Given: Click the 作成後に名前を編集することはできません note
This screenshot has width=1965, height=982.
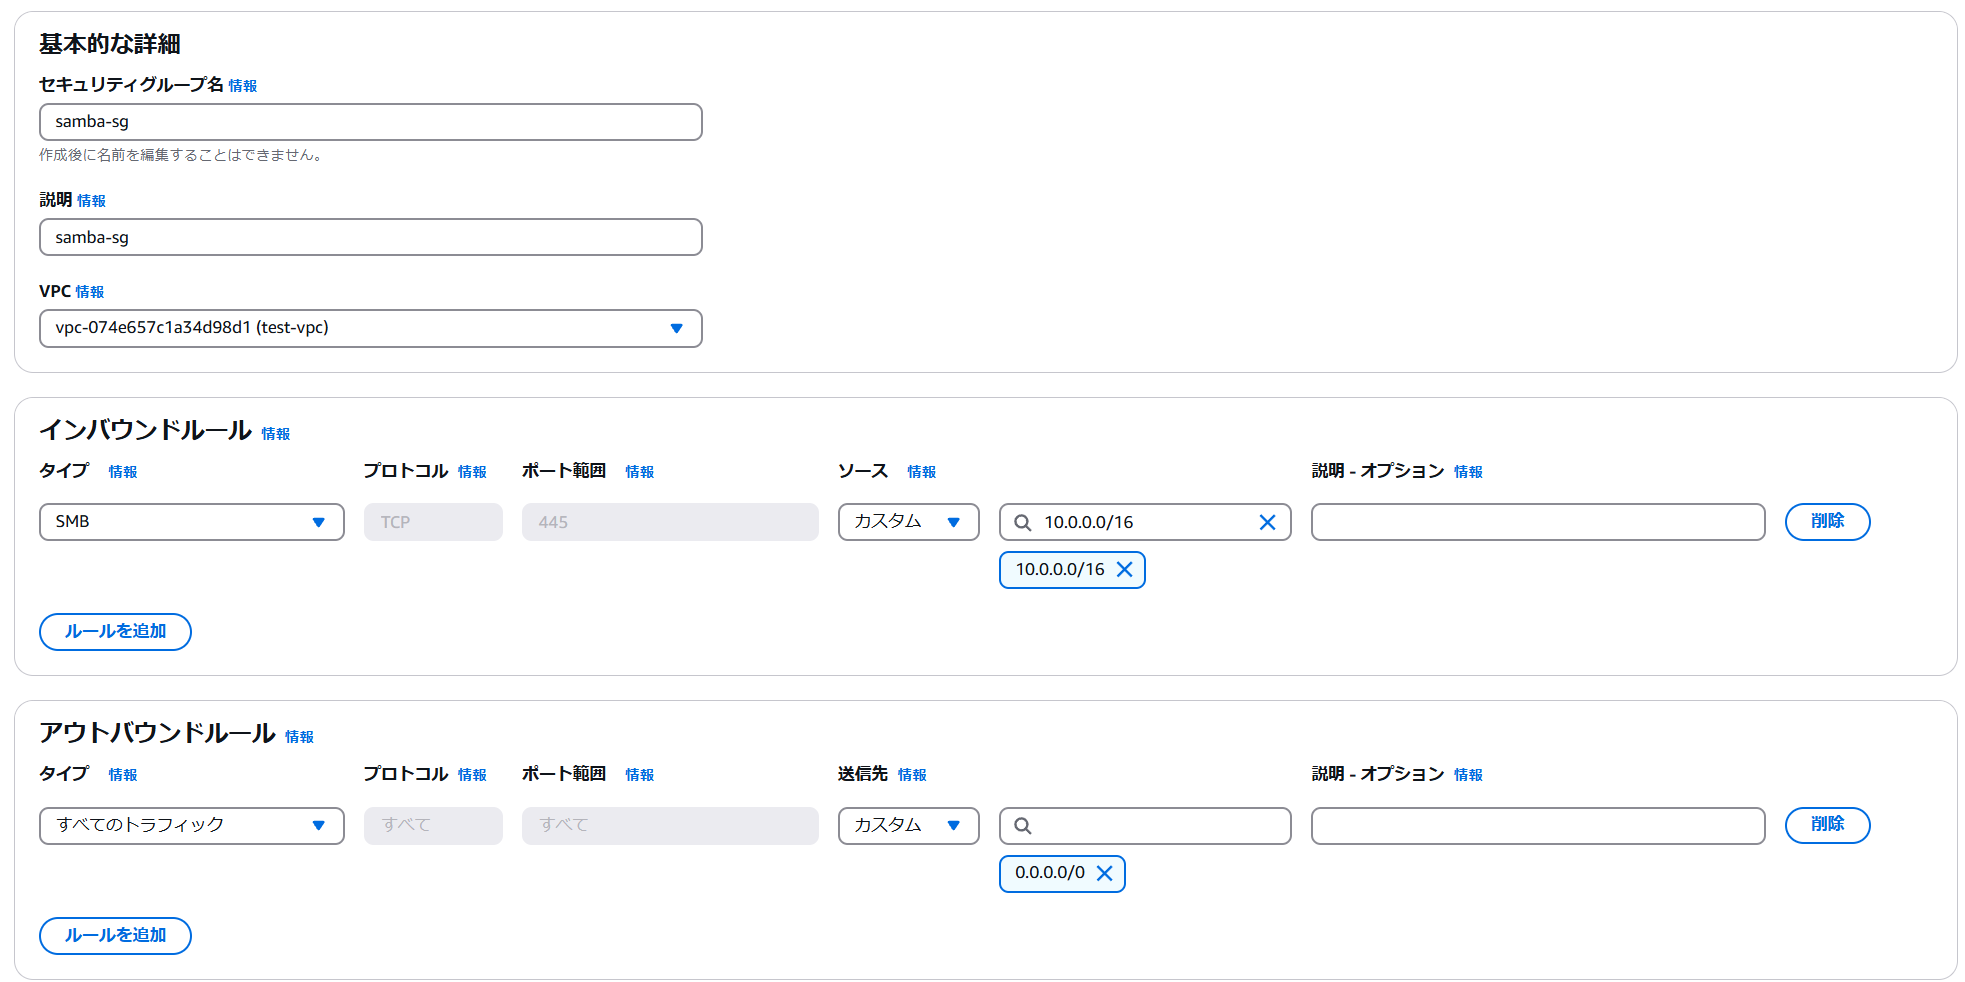Looking at the screenshot, I should [181, 155].
